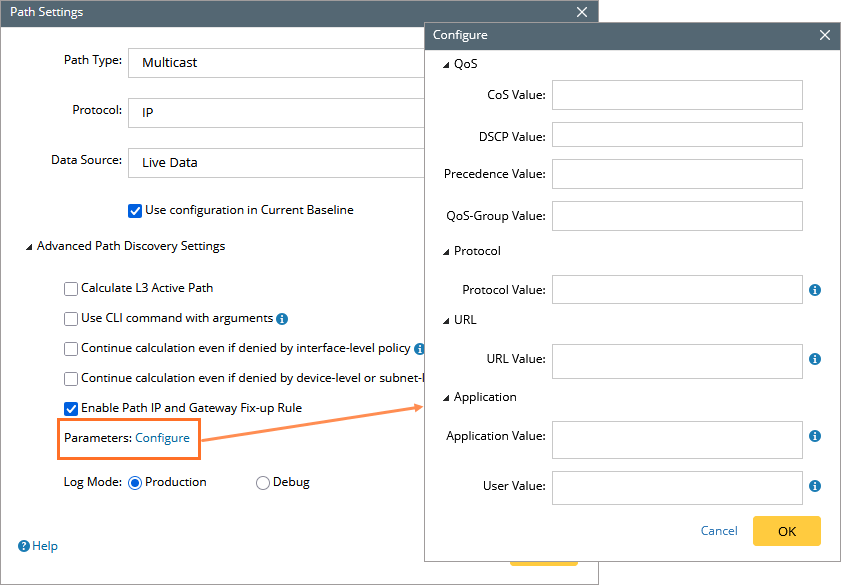Collapse the QoS section
The height and width of the screenshot is (585, 841).
(x=446, y=65)
